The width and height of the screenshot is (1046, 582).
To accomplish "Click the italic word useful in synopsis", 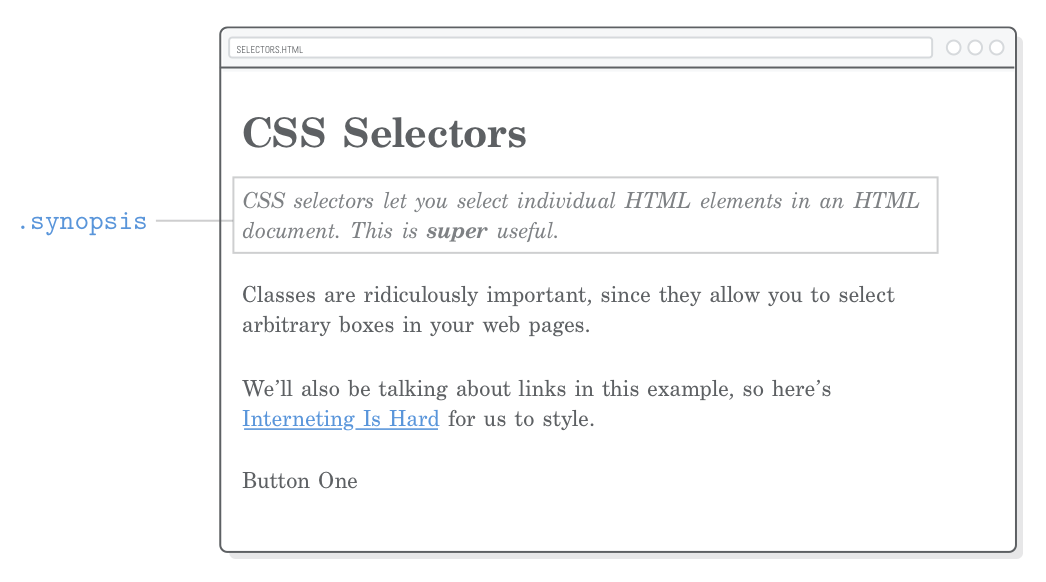I will point(525,231).
